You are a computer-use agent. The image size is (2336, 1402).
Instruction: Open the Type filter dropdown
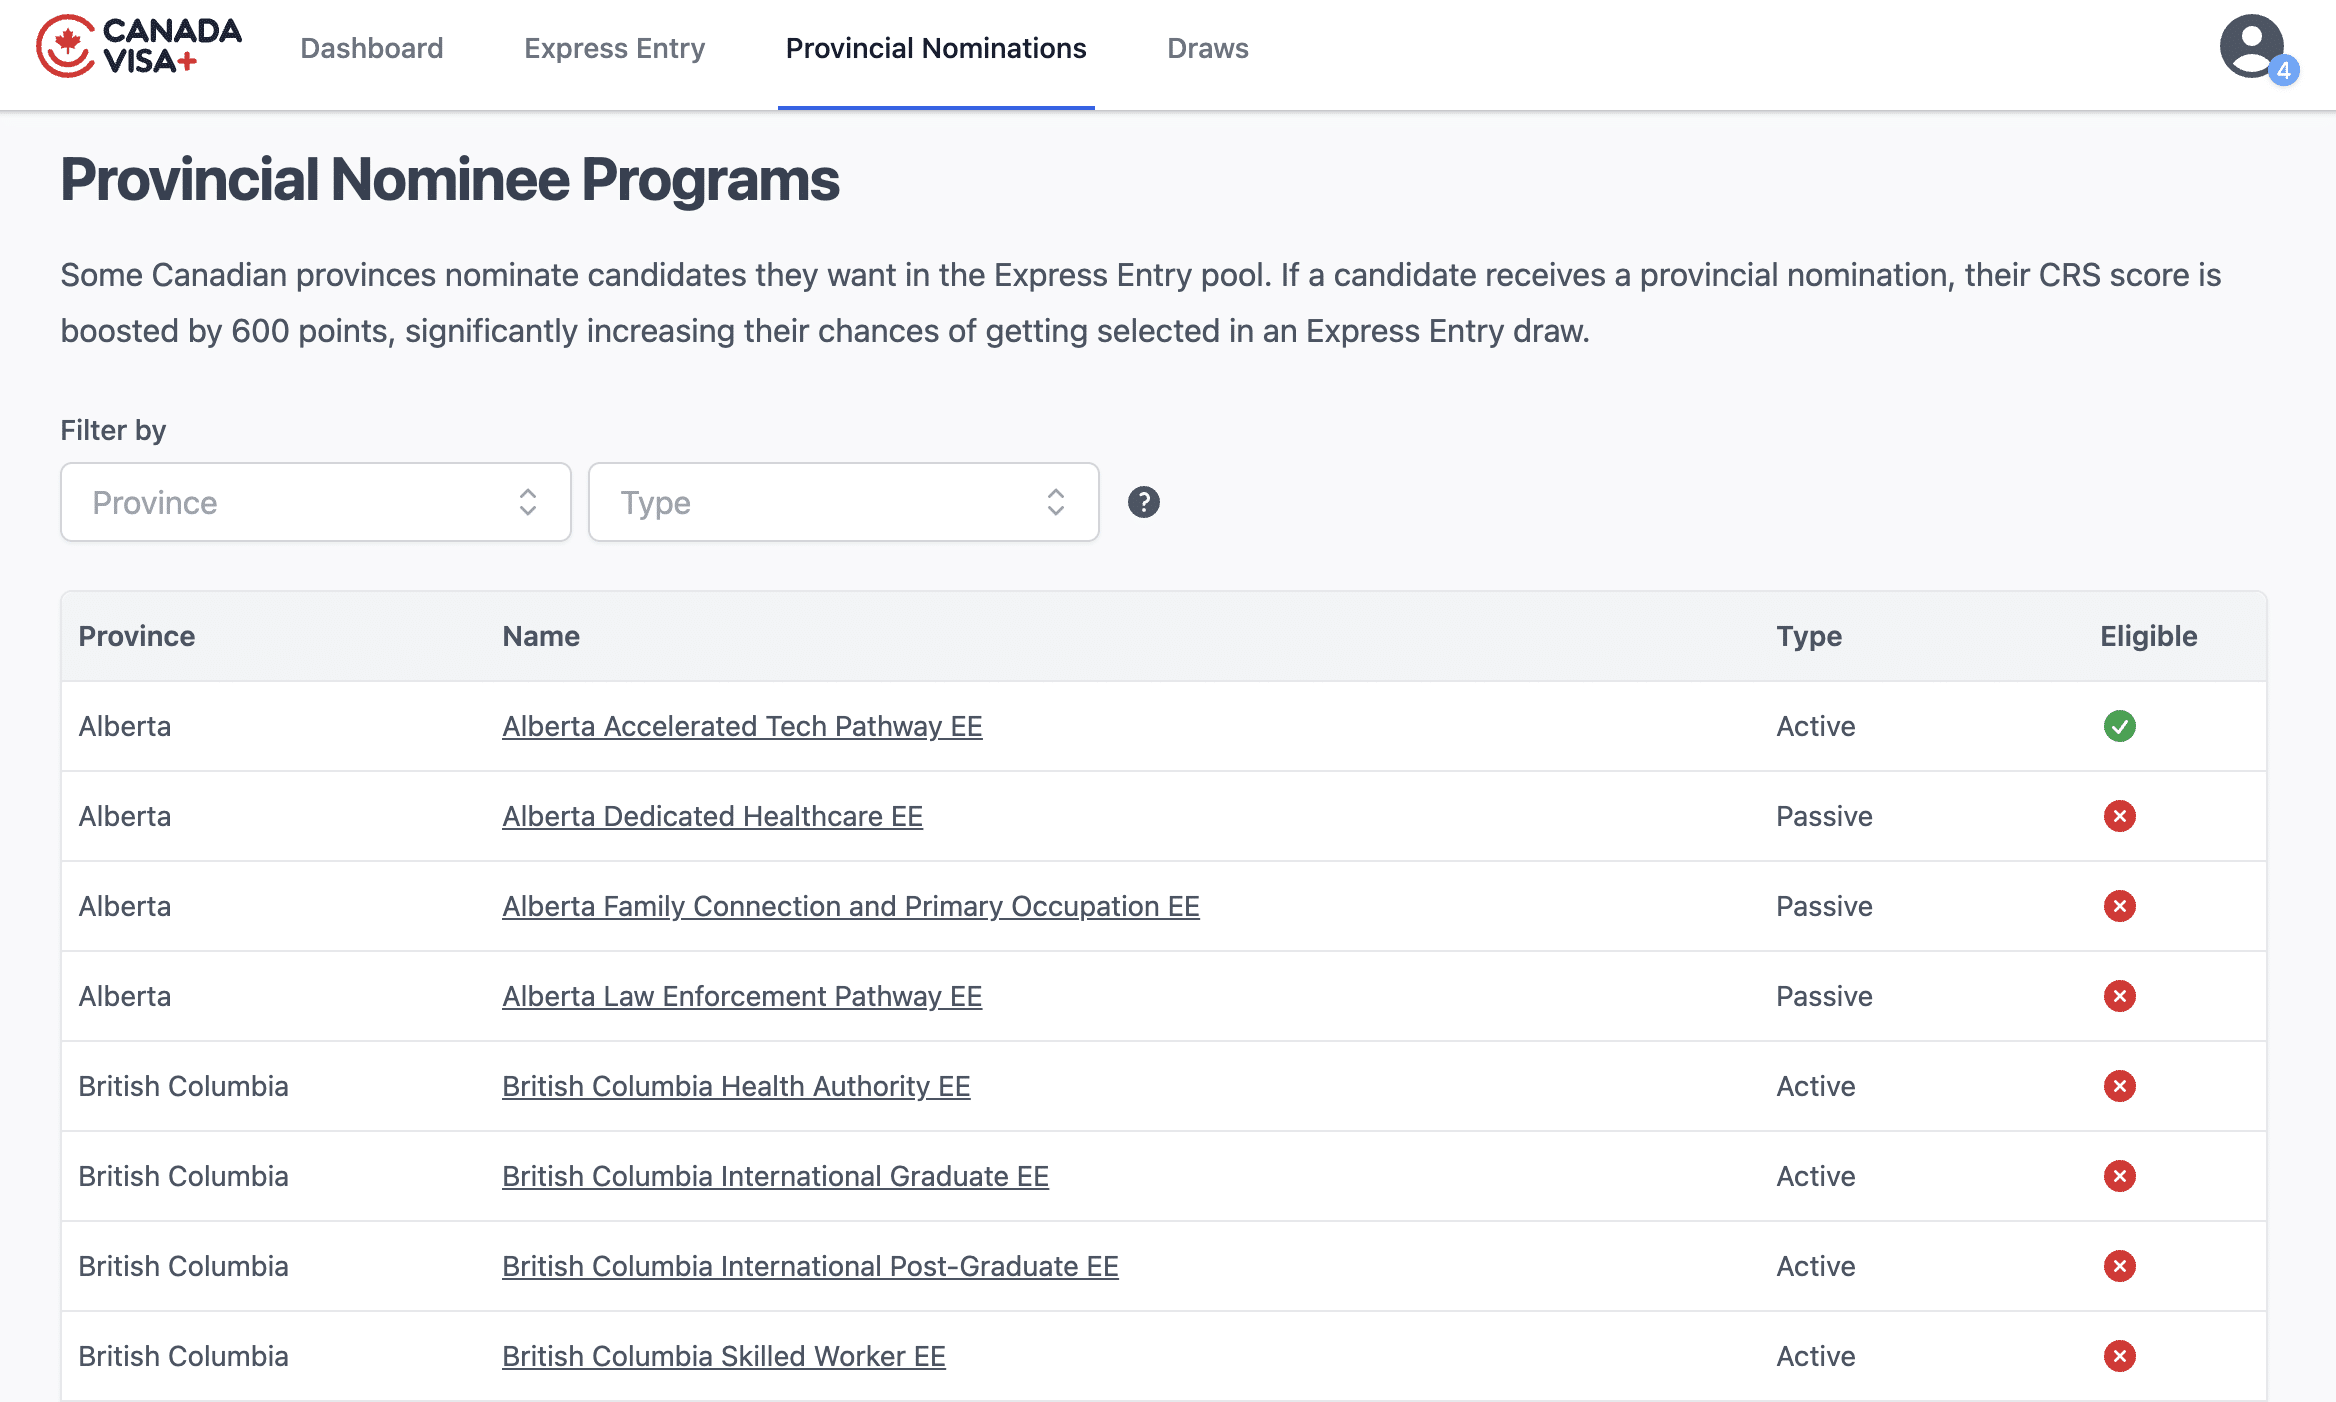843,501
